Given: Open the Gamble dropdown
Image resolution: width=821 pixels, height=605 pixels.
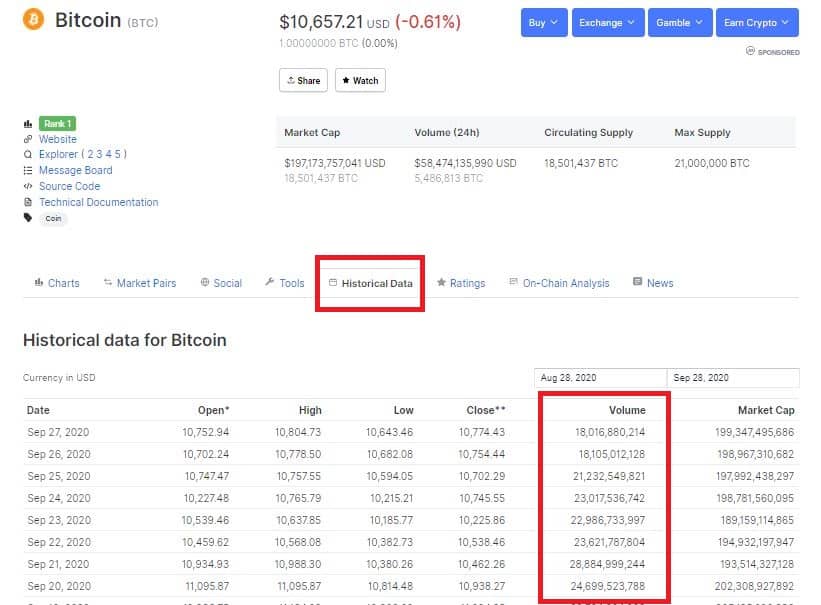Looking at the screenshot, I should 679,22.
